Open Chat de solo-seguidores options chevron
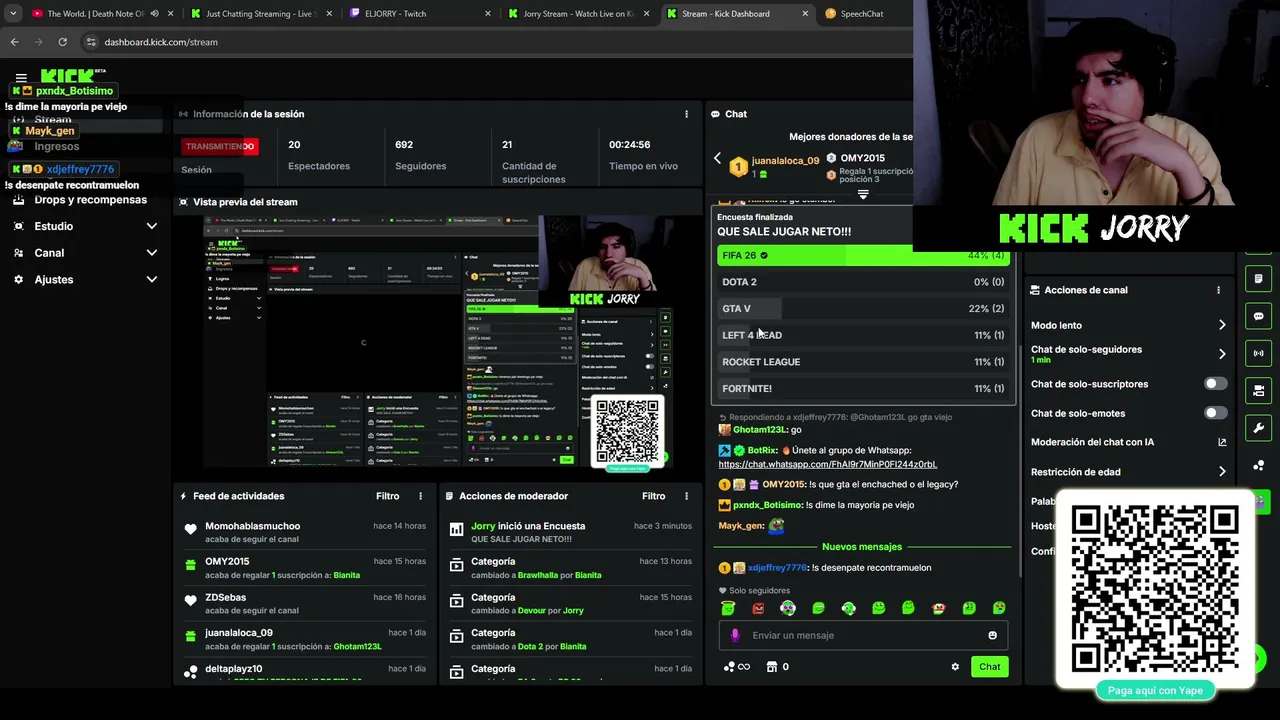 click(x=1222, y=354)
